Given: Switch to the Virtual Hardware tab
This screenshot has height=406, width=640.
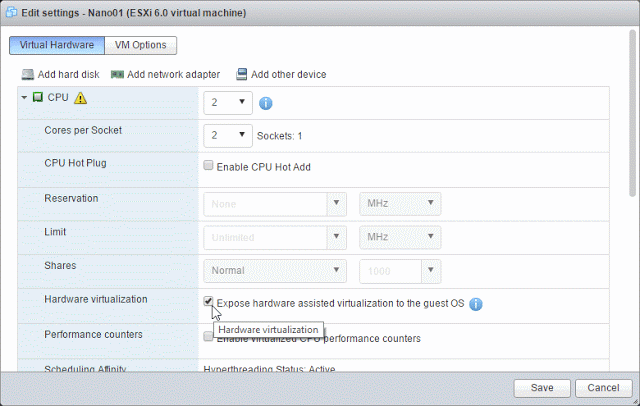Looking at the screenshot, I should tap(57, 45).
